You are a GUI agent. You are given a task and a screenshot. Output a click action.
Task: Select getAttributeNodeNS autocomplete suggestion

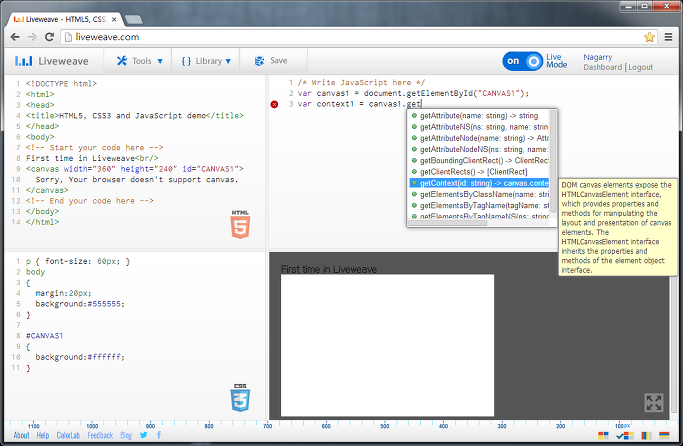click(x=479, y=149)
